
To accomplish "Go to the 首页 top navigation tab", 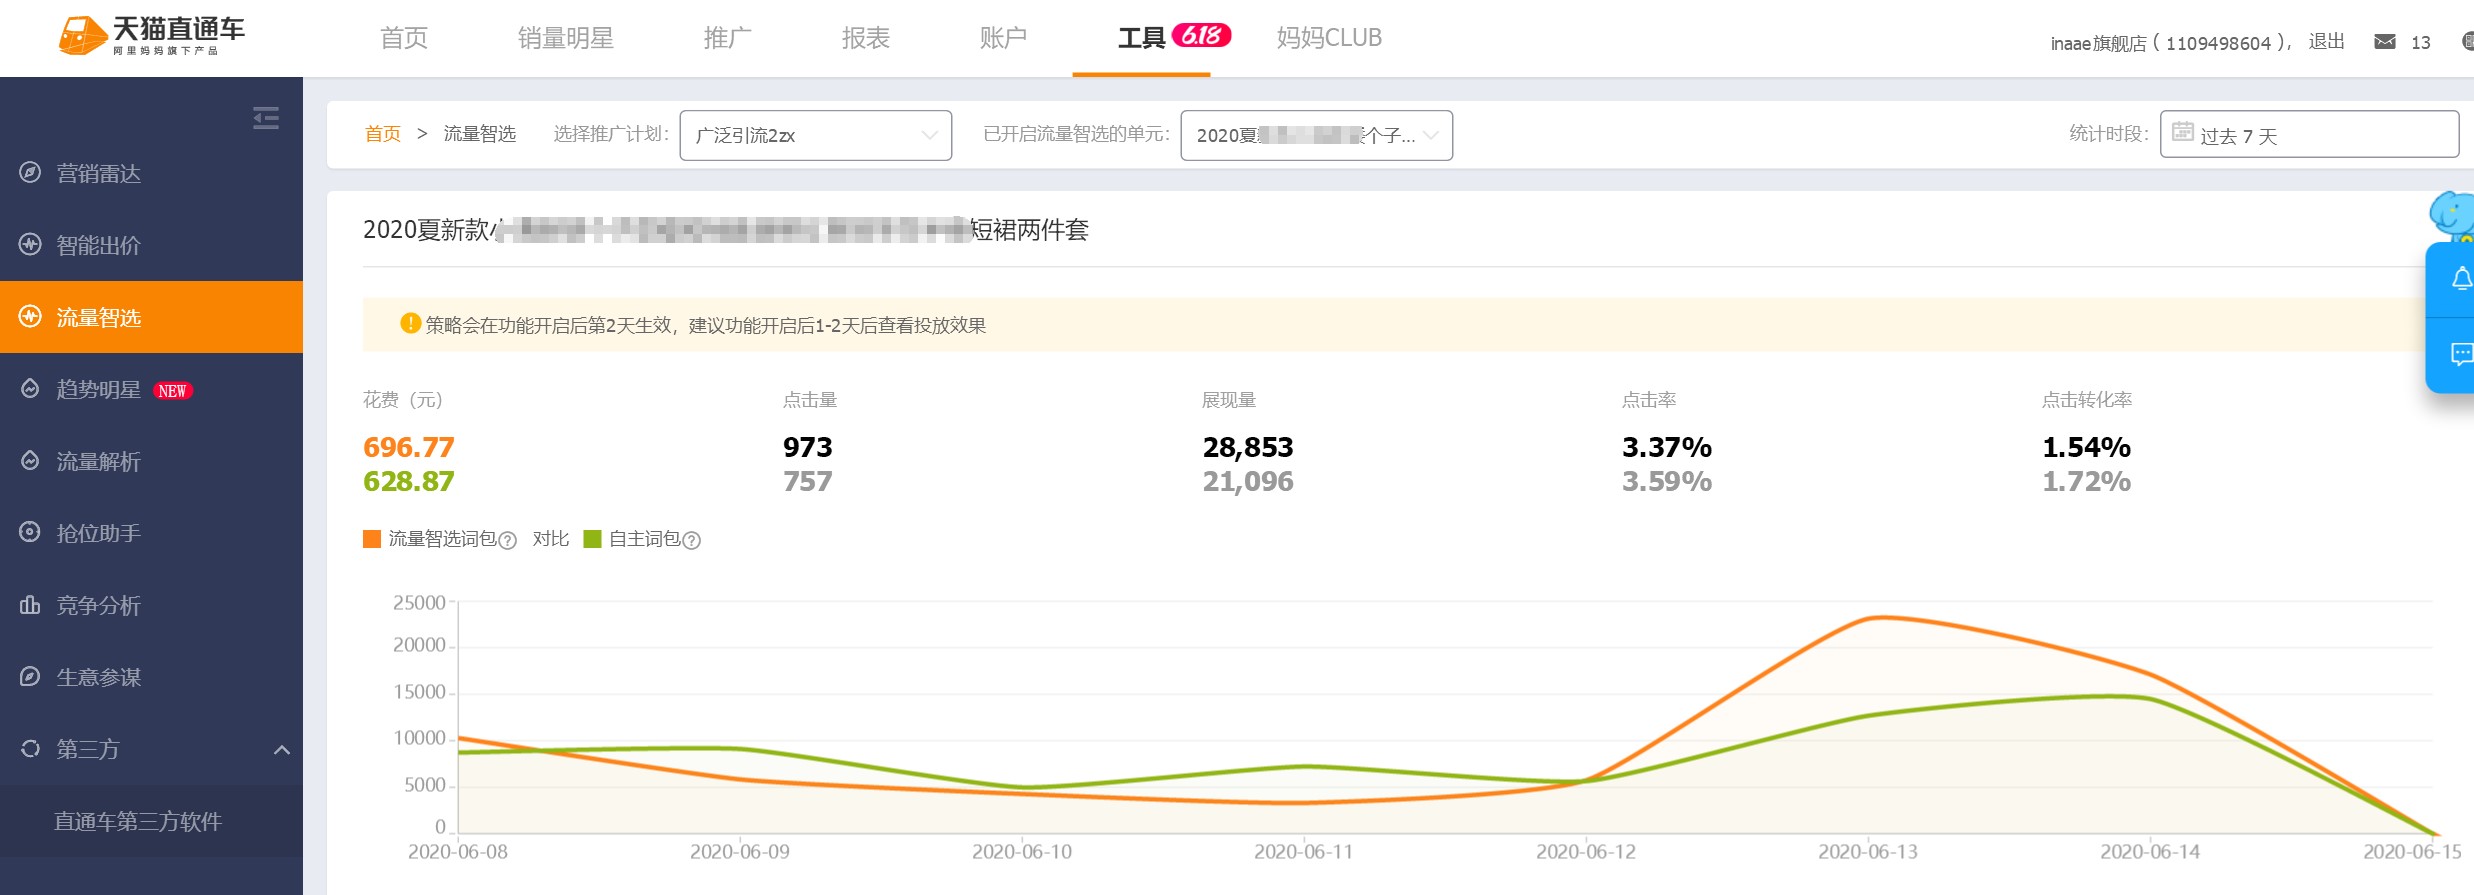I will (404, 38).
